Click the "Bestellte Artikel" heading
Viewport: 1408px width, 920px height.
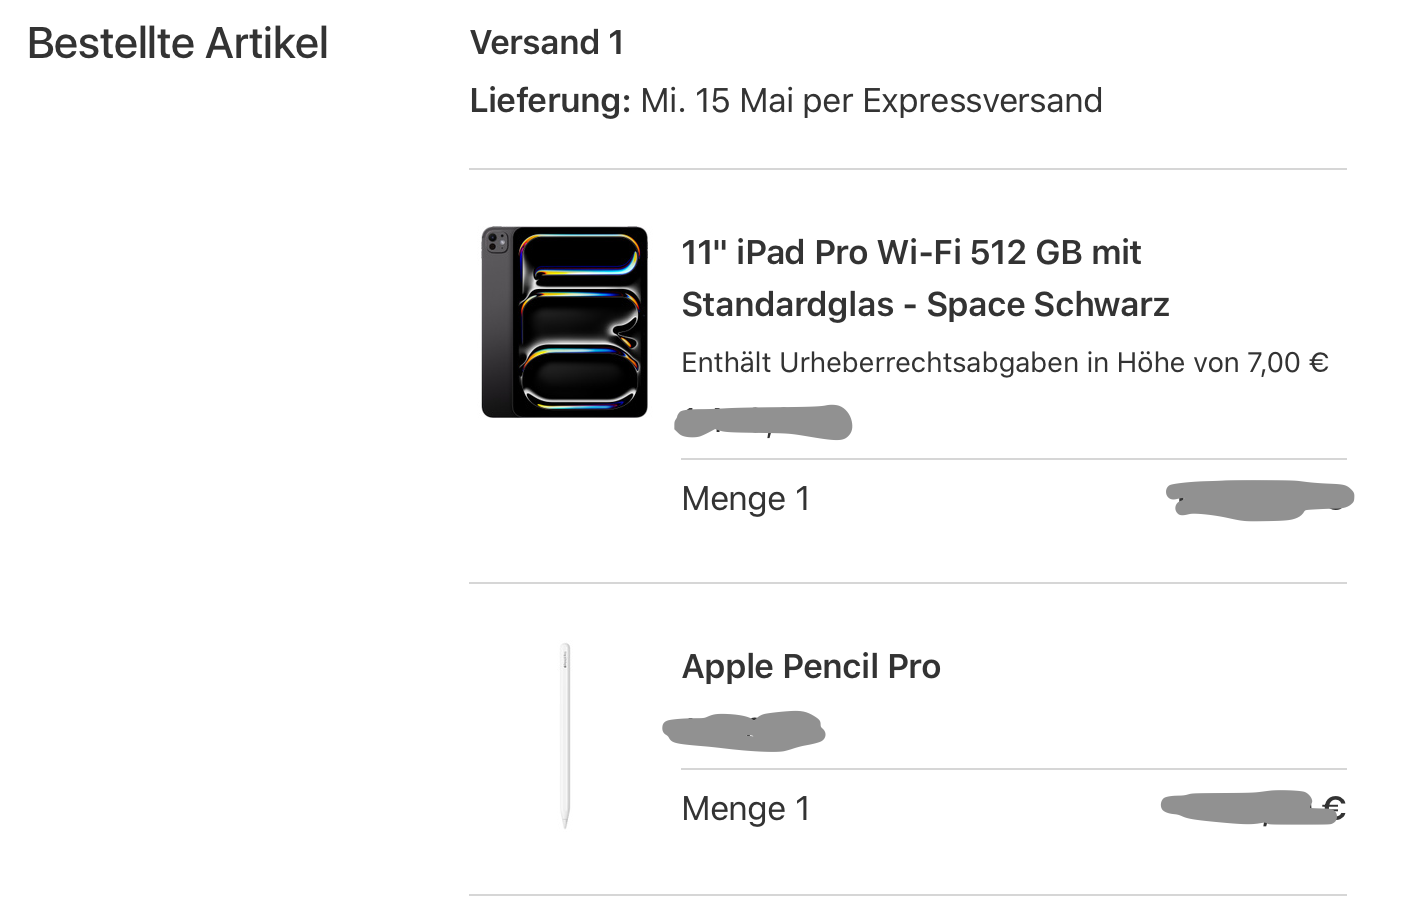coord(178,43)
